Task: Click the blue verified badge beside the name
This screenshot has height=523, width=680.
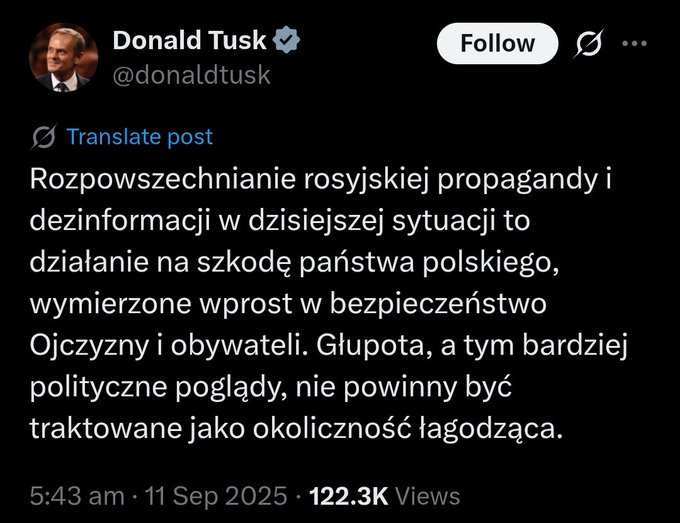Action: [x=286, y=40]
